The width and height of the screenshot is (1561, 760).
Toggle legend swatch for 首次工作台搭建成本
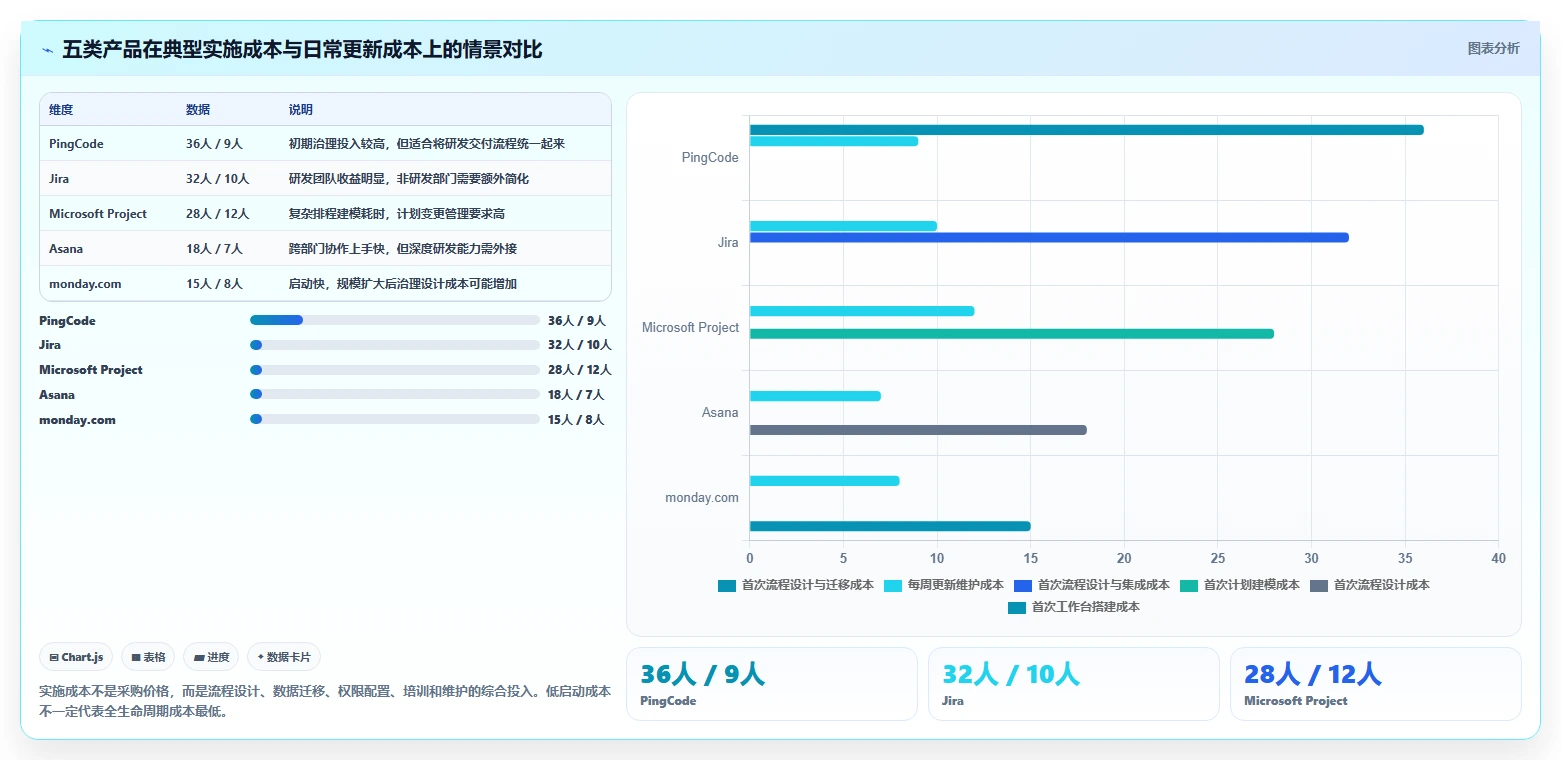(1017, 607)
